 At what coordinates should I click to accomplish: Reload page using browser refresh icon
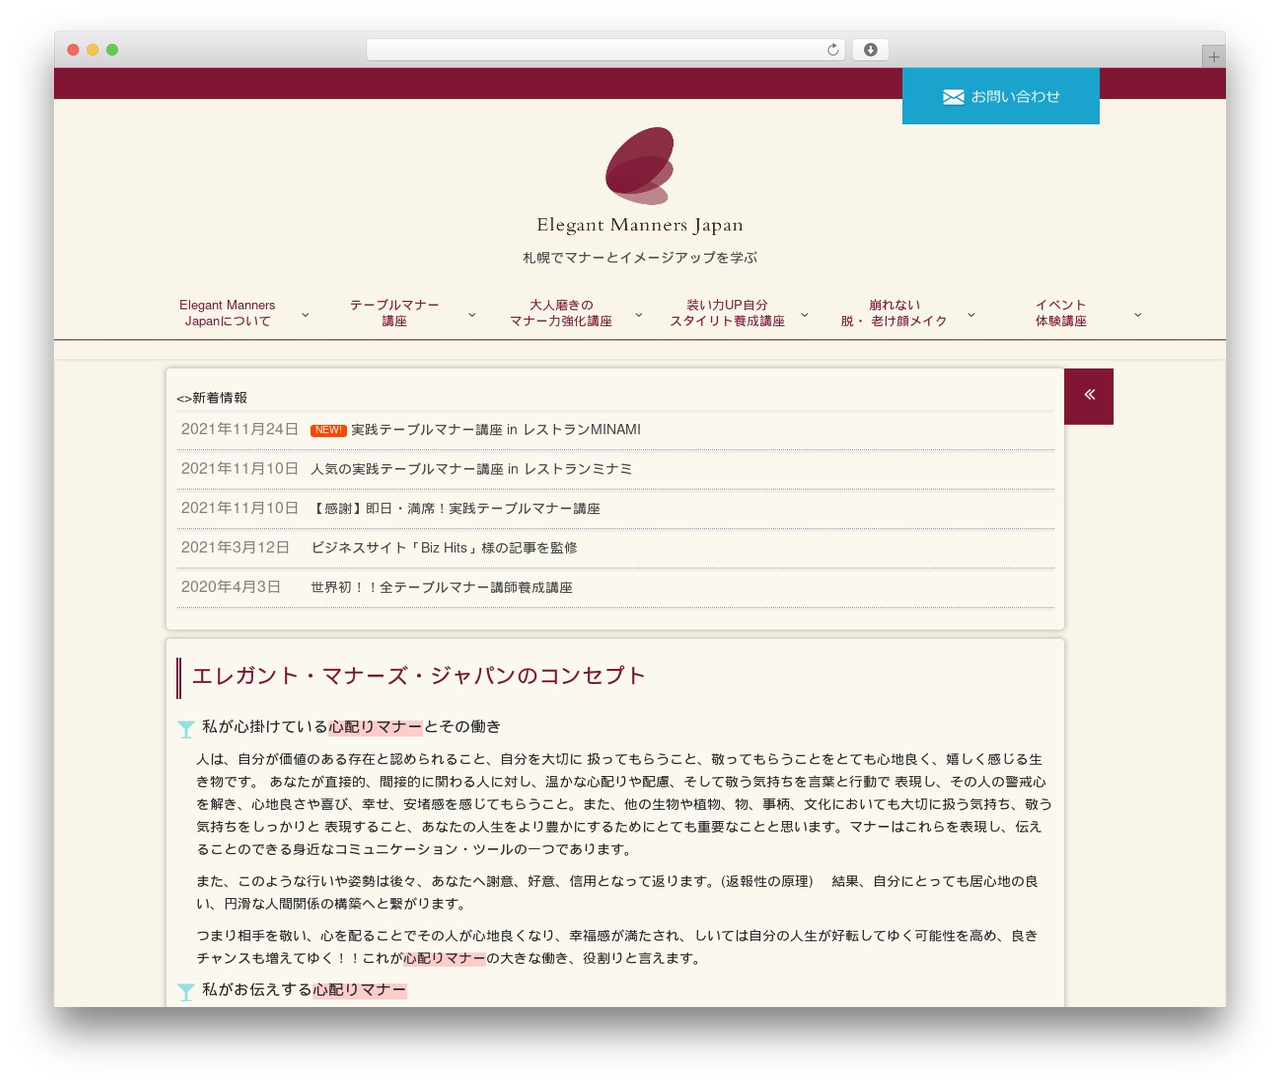[x=832, y=50]
